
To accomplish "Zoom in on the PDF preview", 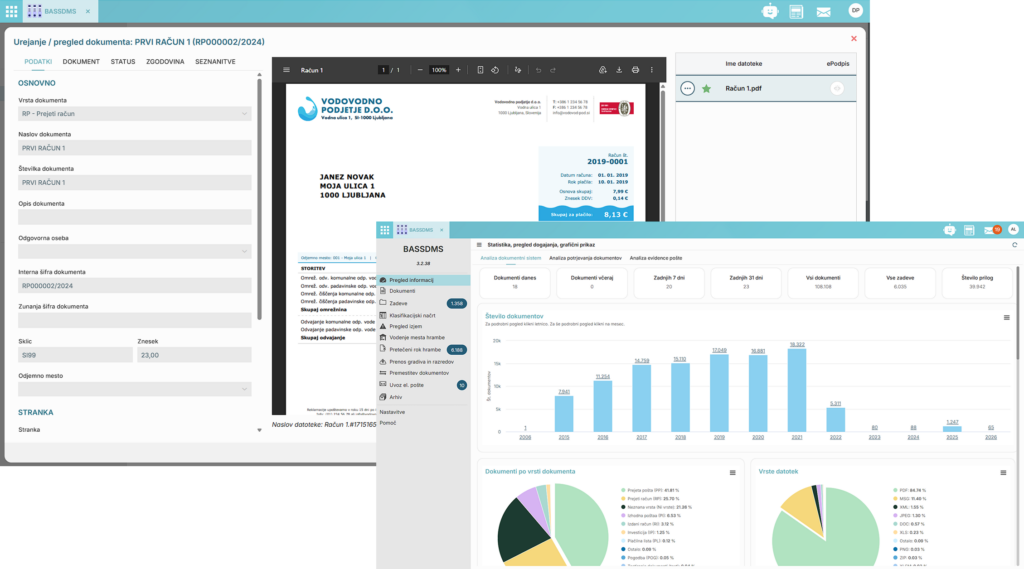I will tap(458, 70).
